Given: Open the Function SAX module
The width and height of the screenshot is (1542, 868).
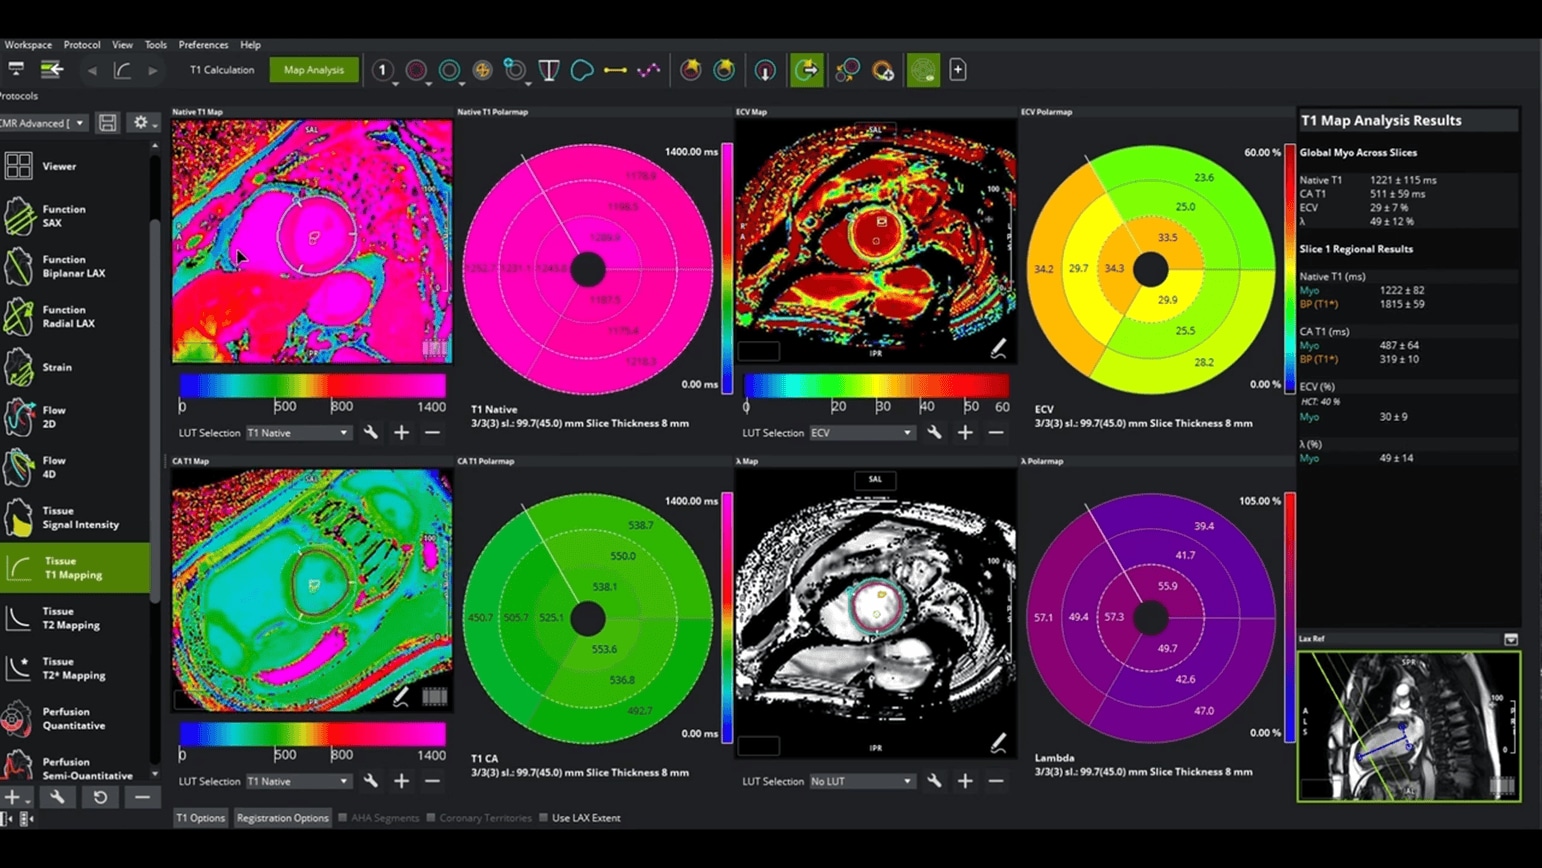Looking at the screenshot, I should pyautogui.click(x=75, y=216).
